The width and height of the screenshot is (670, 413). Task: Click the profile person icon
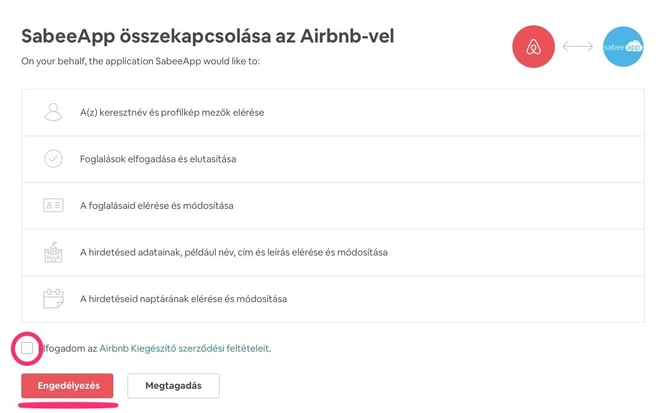point(53,112)
